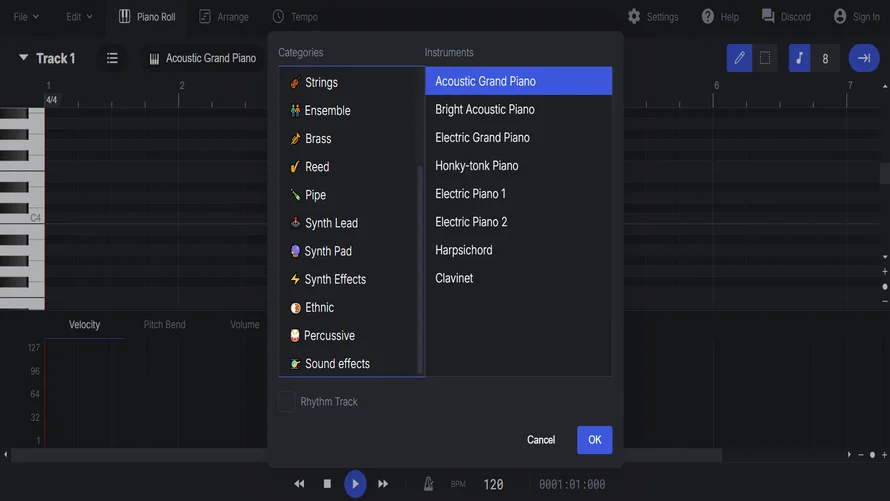Activate the pencil draw tool
890x501 pixels.
pyautogui.click(x=739, y=58)
